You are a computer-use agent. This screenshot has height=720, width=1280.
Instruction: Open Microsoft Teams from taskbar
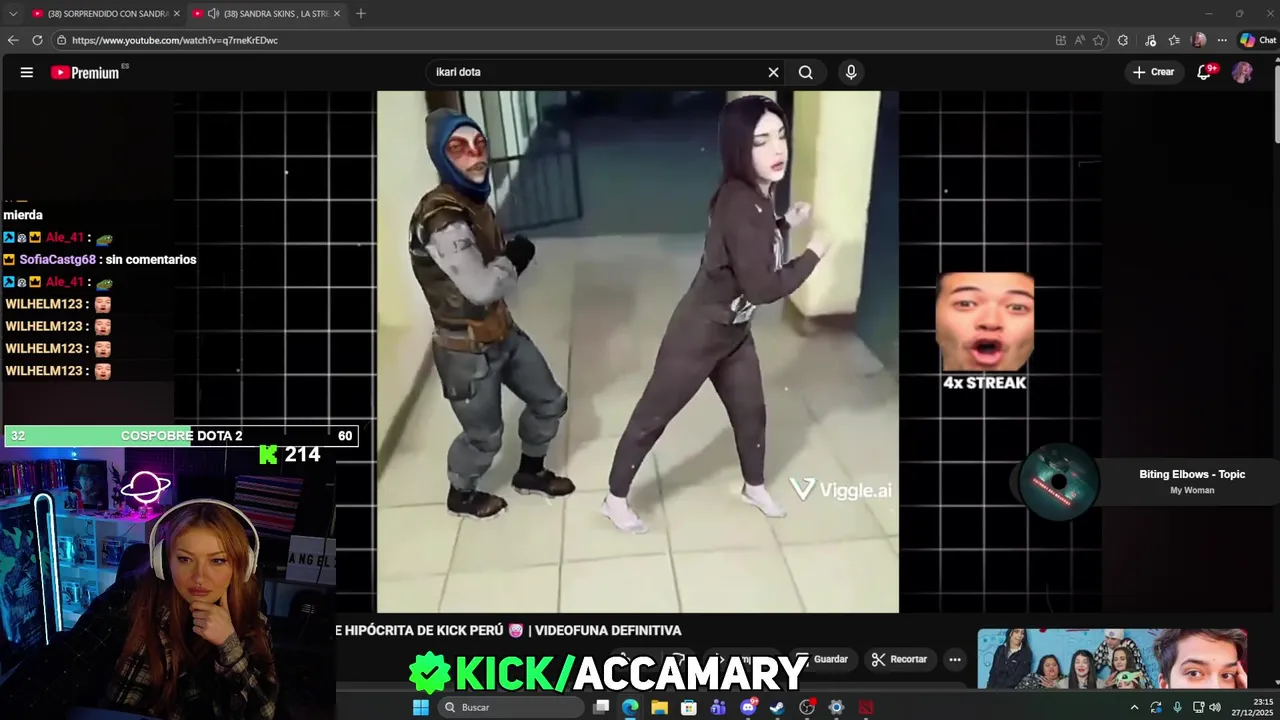[718, 707]
